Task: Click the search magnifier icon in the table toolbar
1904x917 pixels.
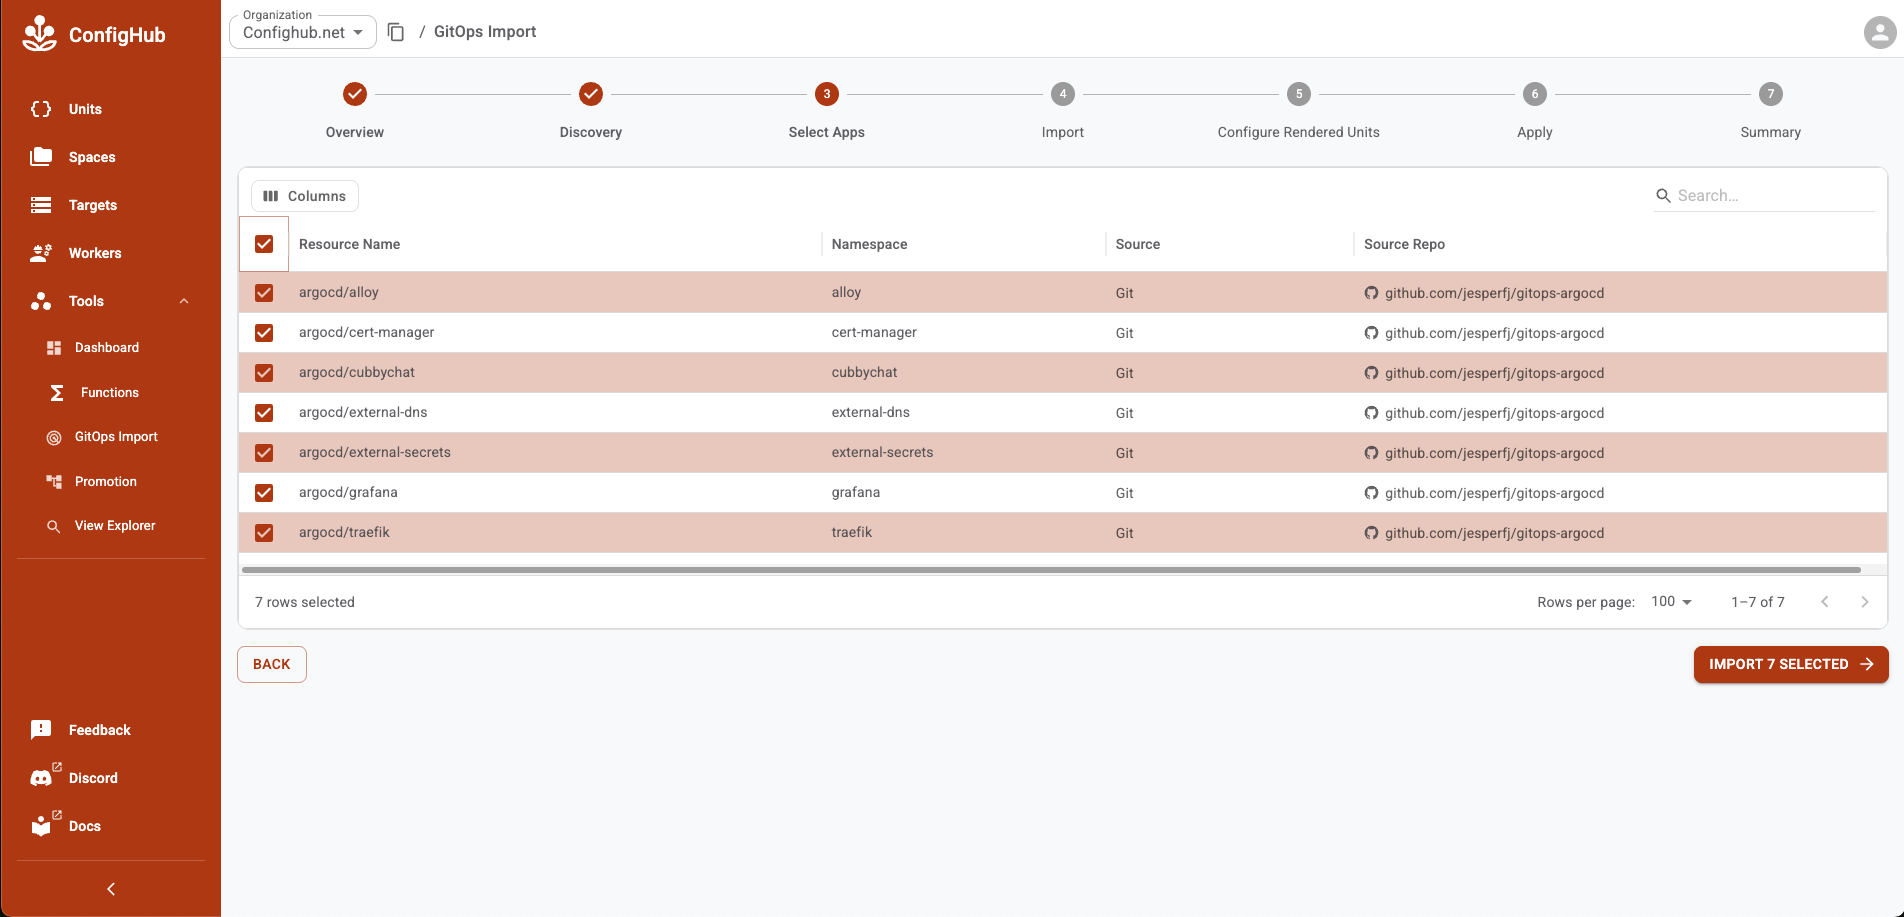Action: (x=1664, y=196)
